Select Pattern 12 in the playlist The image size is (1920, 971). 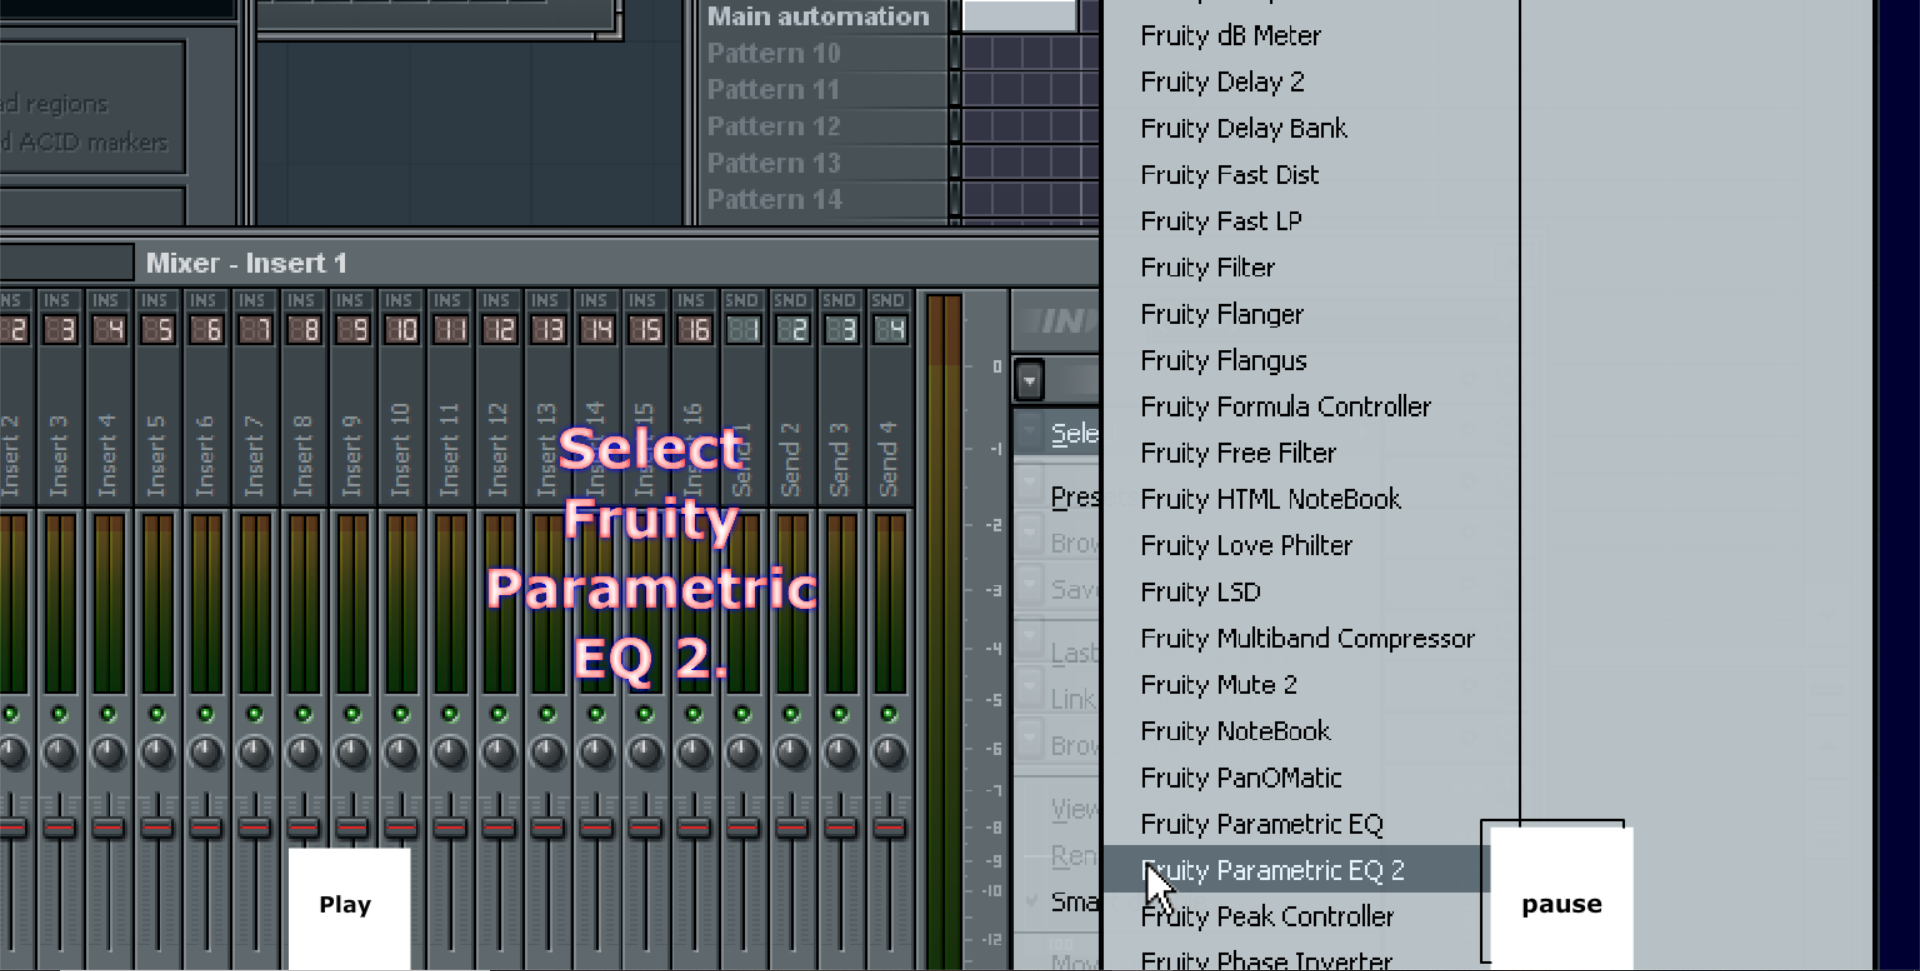[773, 127]
